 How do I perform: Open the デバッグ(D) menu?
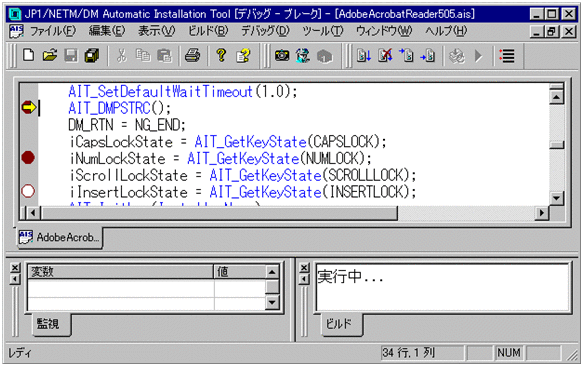[x=265, y=31]
